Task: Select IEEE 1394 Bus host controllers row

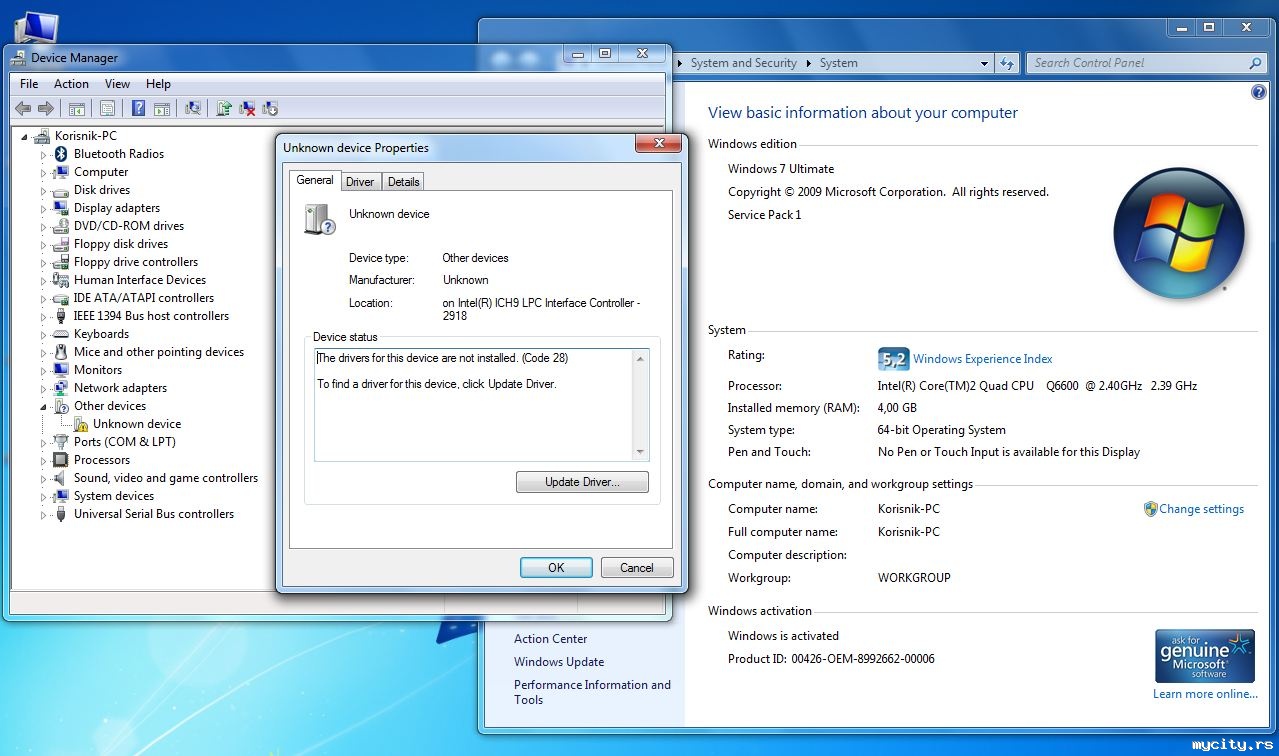Action: pyautogui.click(x=151, y=316)
